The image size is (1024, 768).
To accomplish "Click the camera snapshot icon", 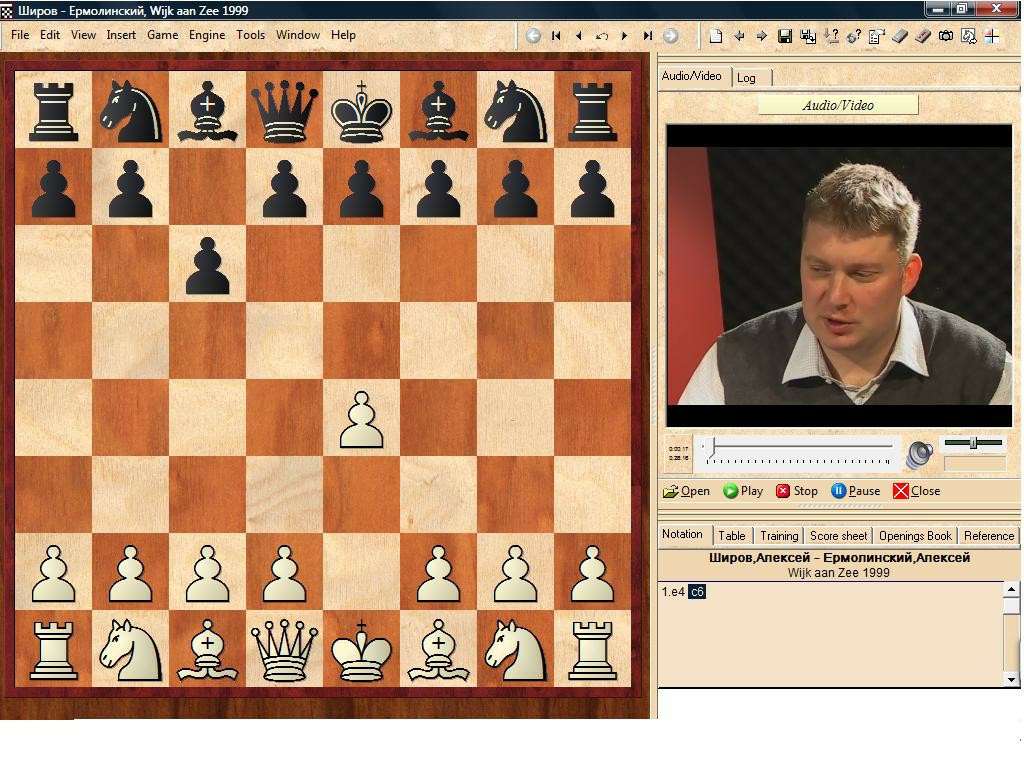I will (x=946, y=36).
